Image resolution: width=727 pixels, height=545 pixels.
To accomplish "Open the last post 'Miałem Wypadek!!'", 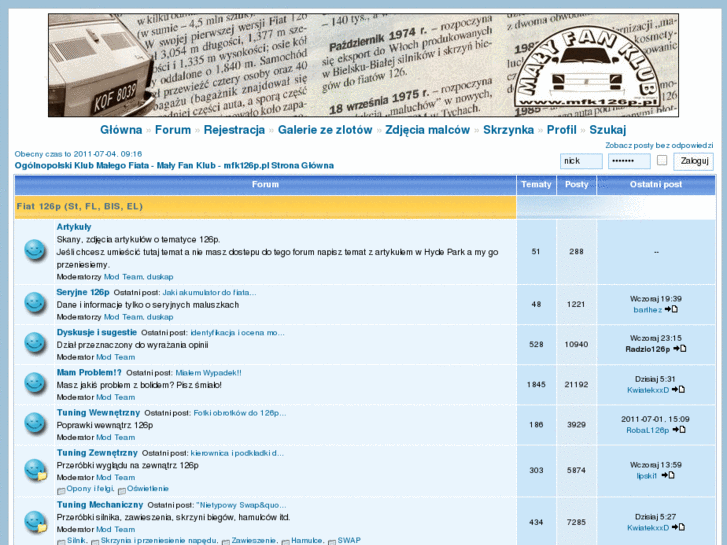I will tap(208, 373).
